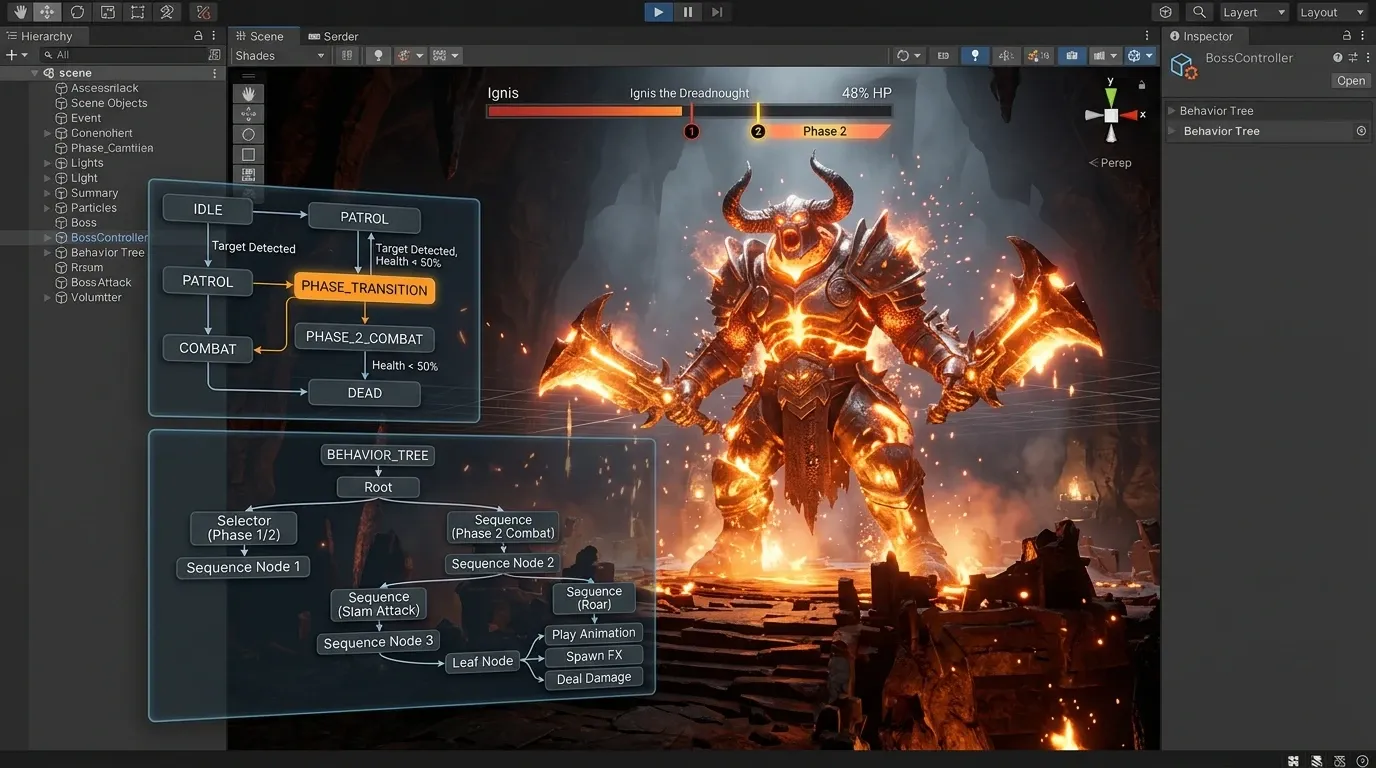Open the Scene view three-dot options menu
Viewport: 1376px width, 768px height.
click(1146, 36)
